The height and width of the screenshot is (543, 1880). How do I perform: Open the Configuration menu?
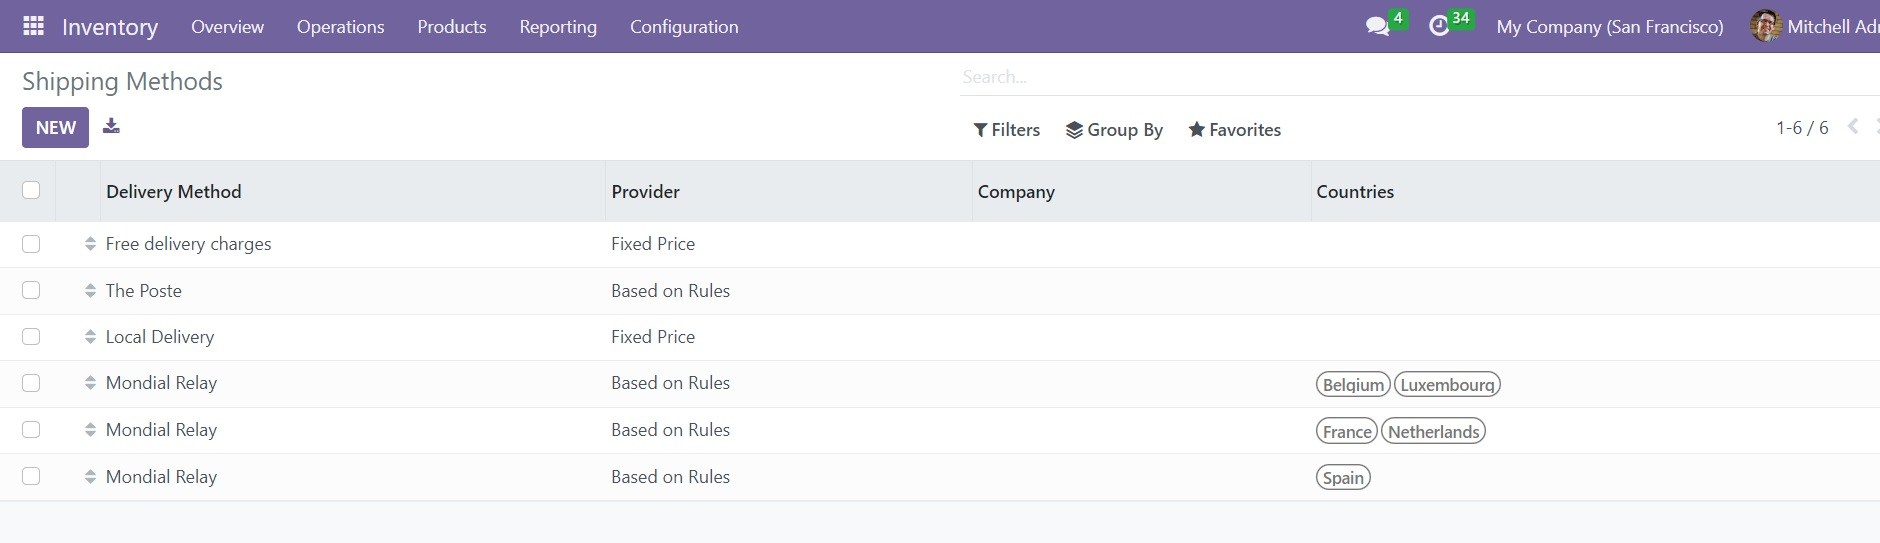(684, 27)
